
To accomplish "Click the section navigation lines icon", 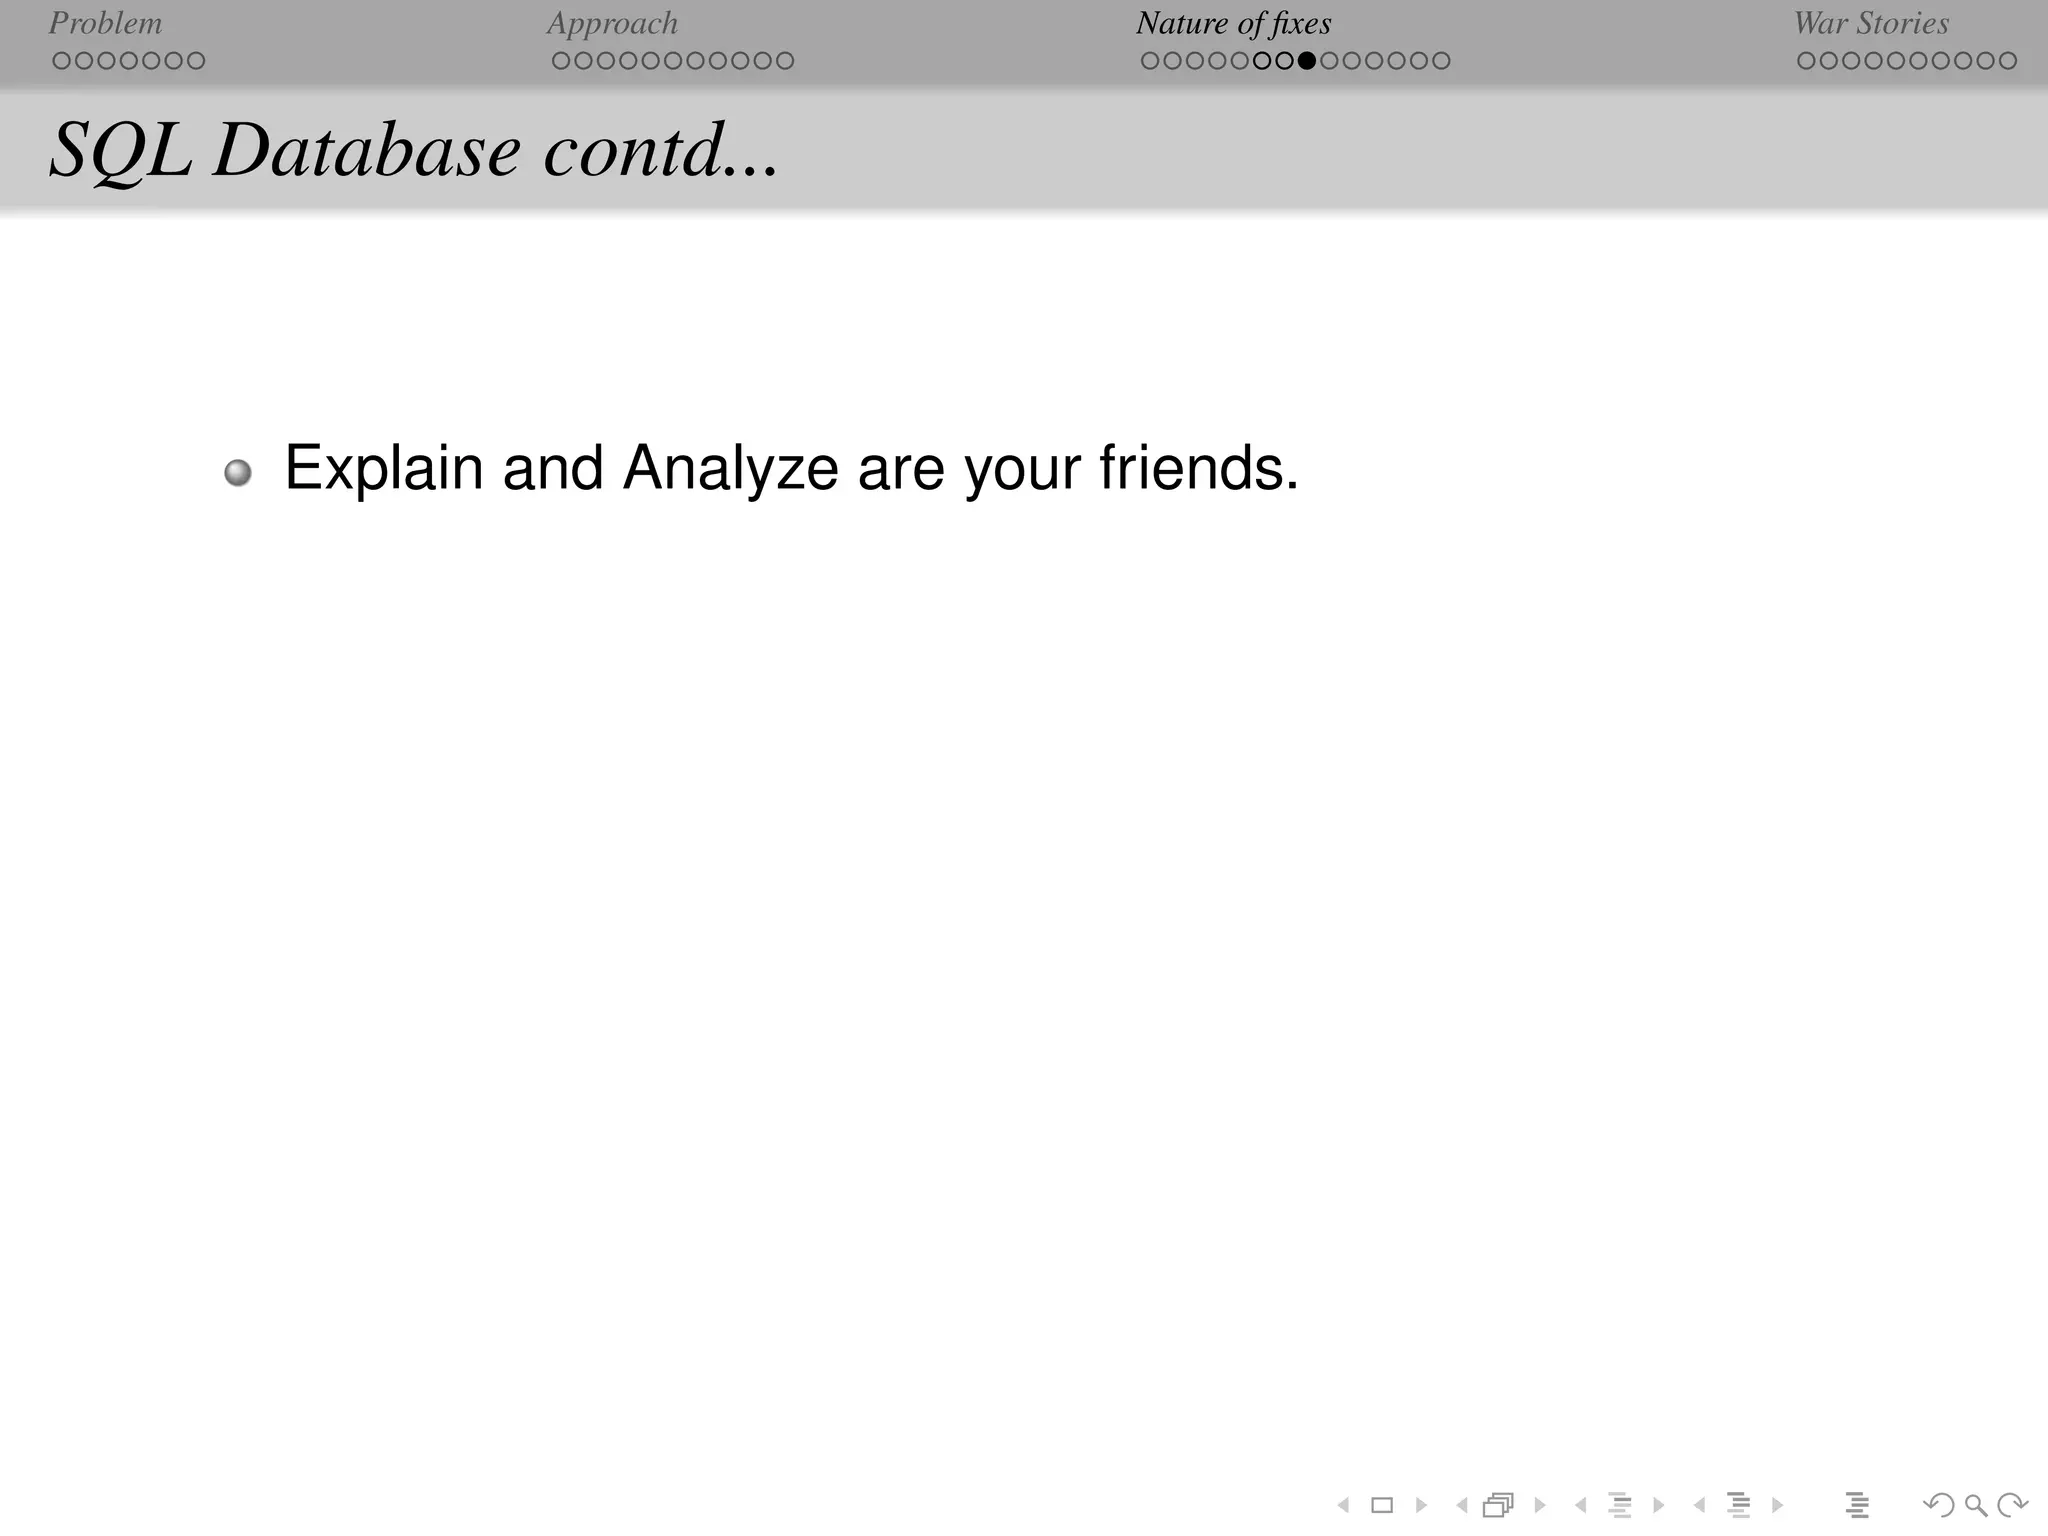I will pos(1739,1505).
